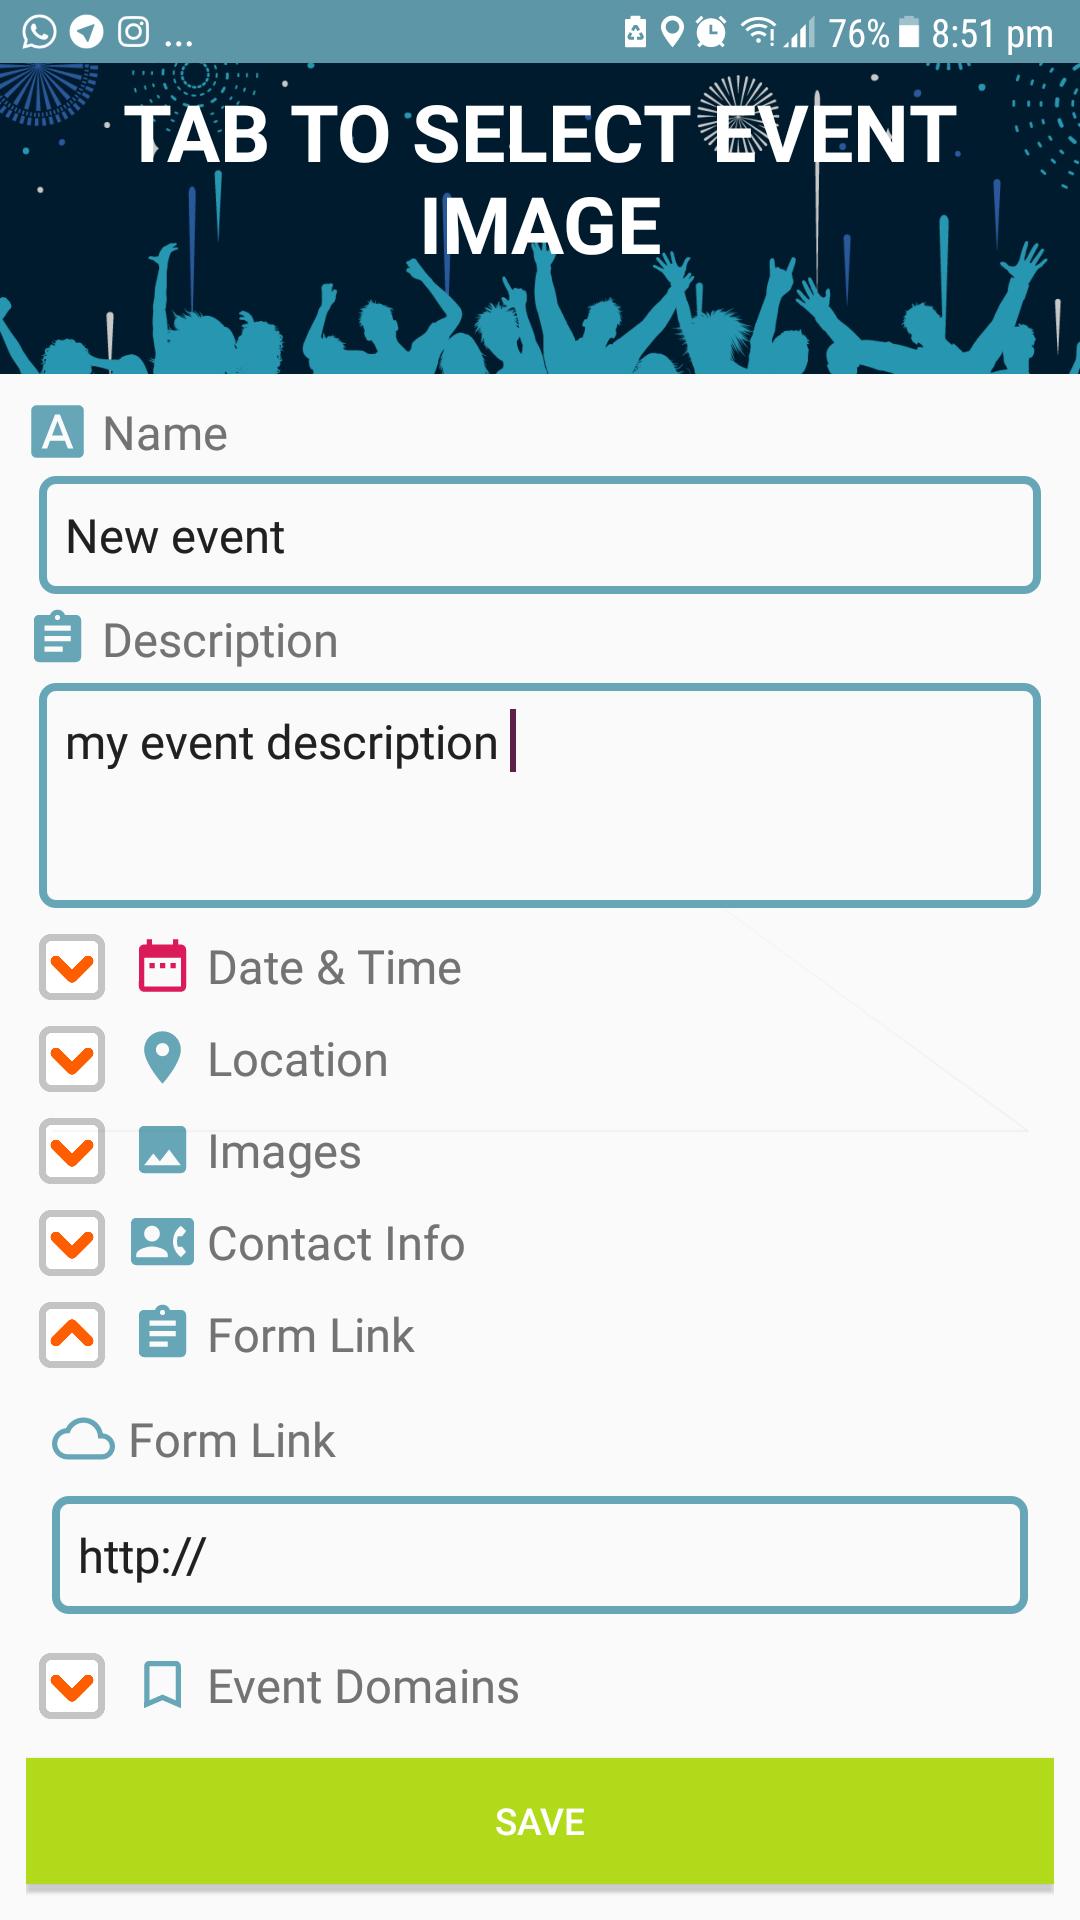Tap the Description clipboard icon
The width and height of the screenshot is (1080, 1920).
pyautogui.click(x=58, y=638)
